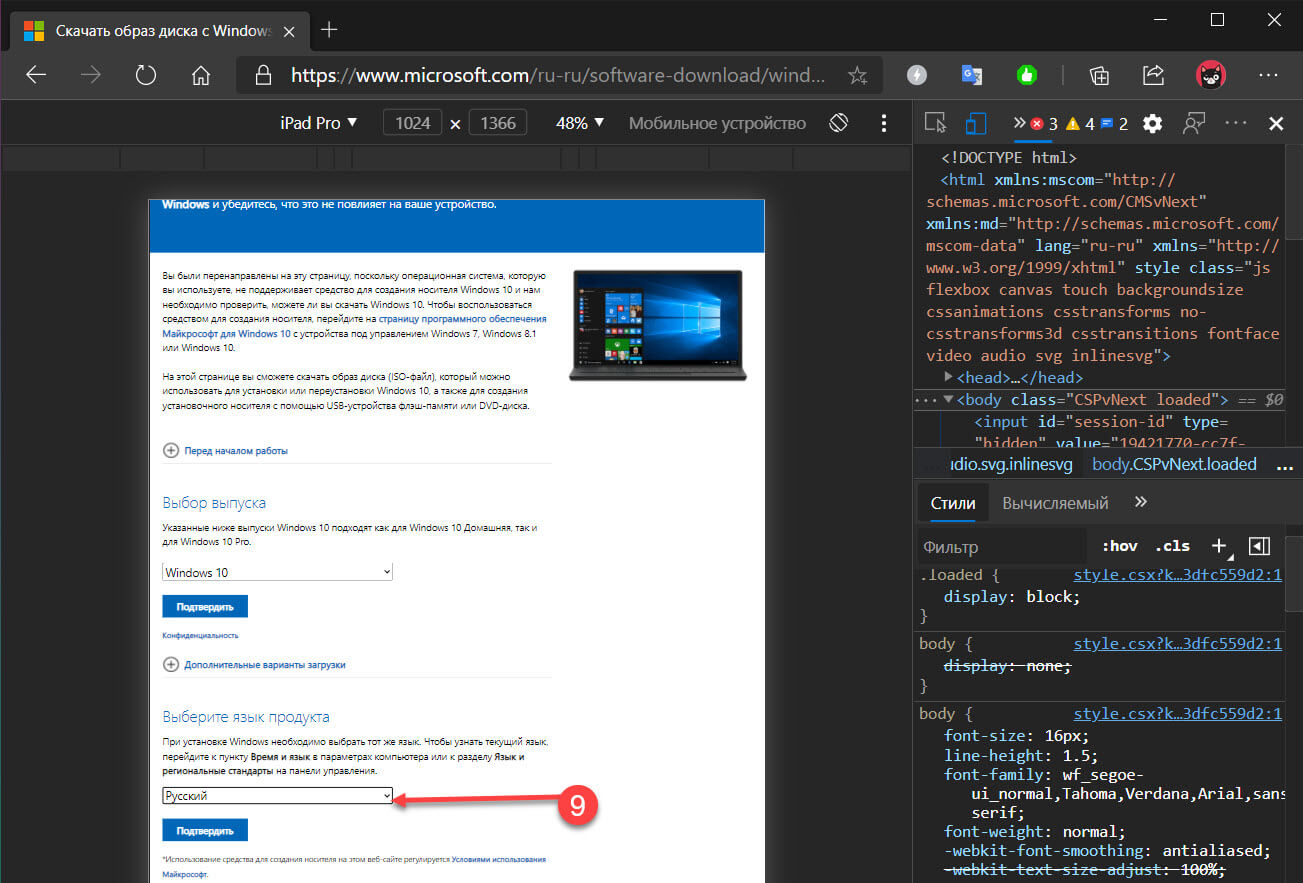Toggle the :hov element state panel
This screenshot has width=1303, height=883.
click(1120, 546)
